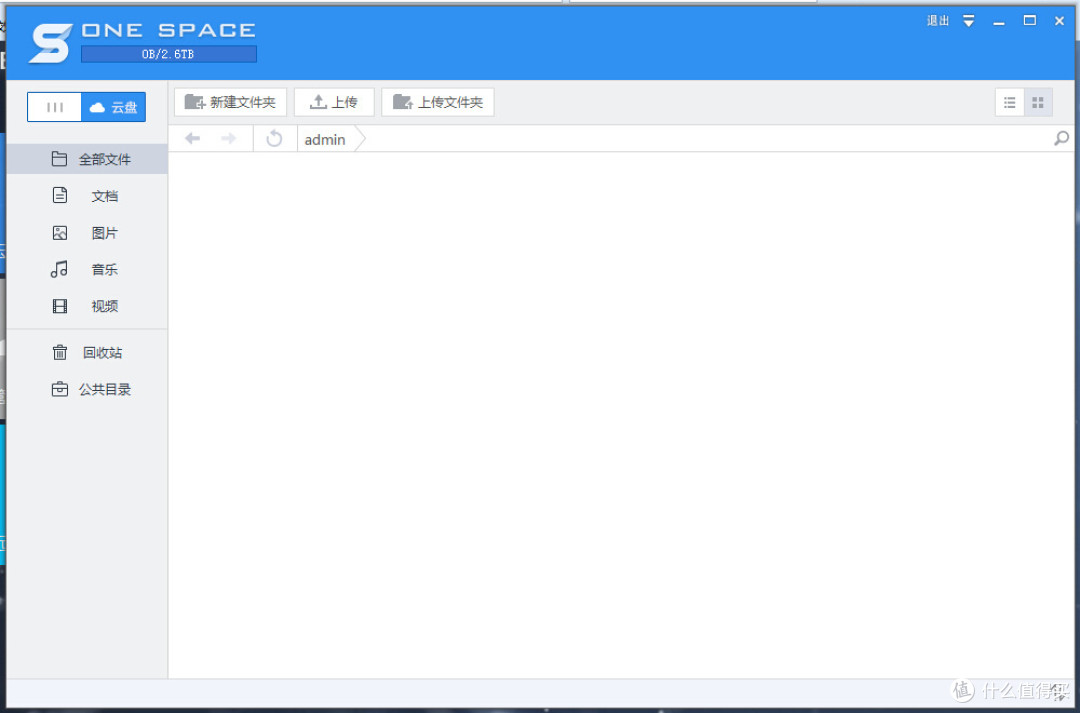Open the 音乐 music category

[x=87, y=269]
